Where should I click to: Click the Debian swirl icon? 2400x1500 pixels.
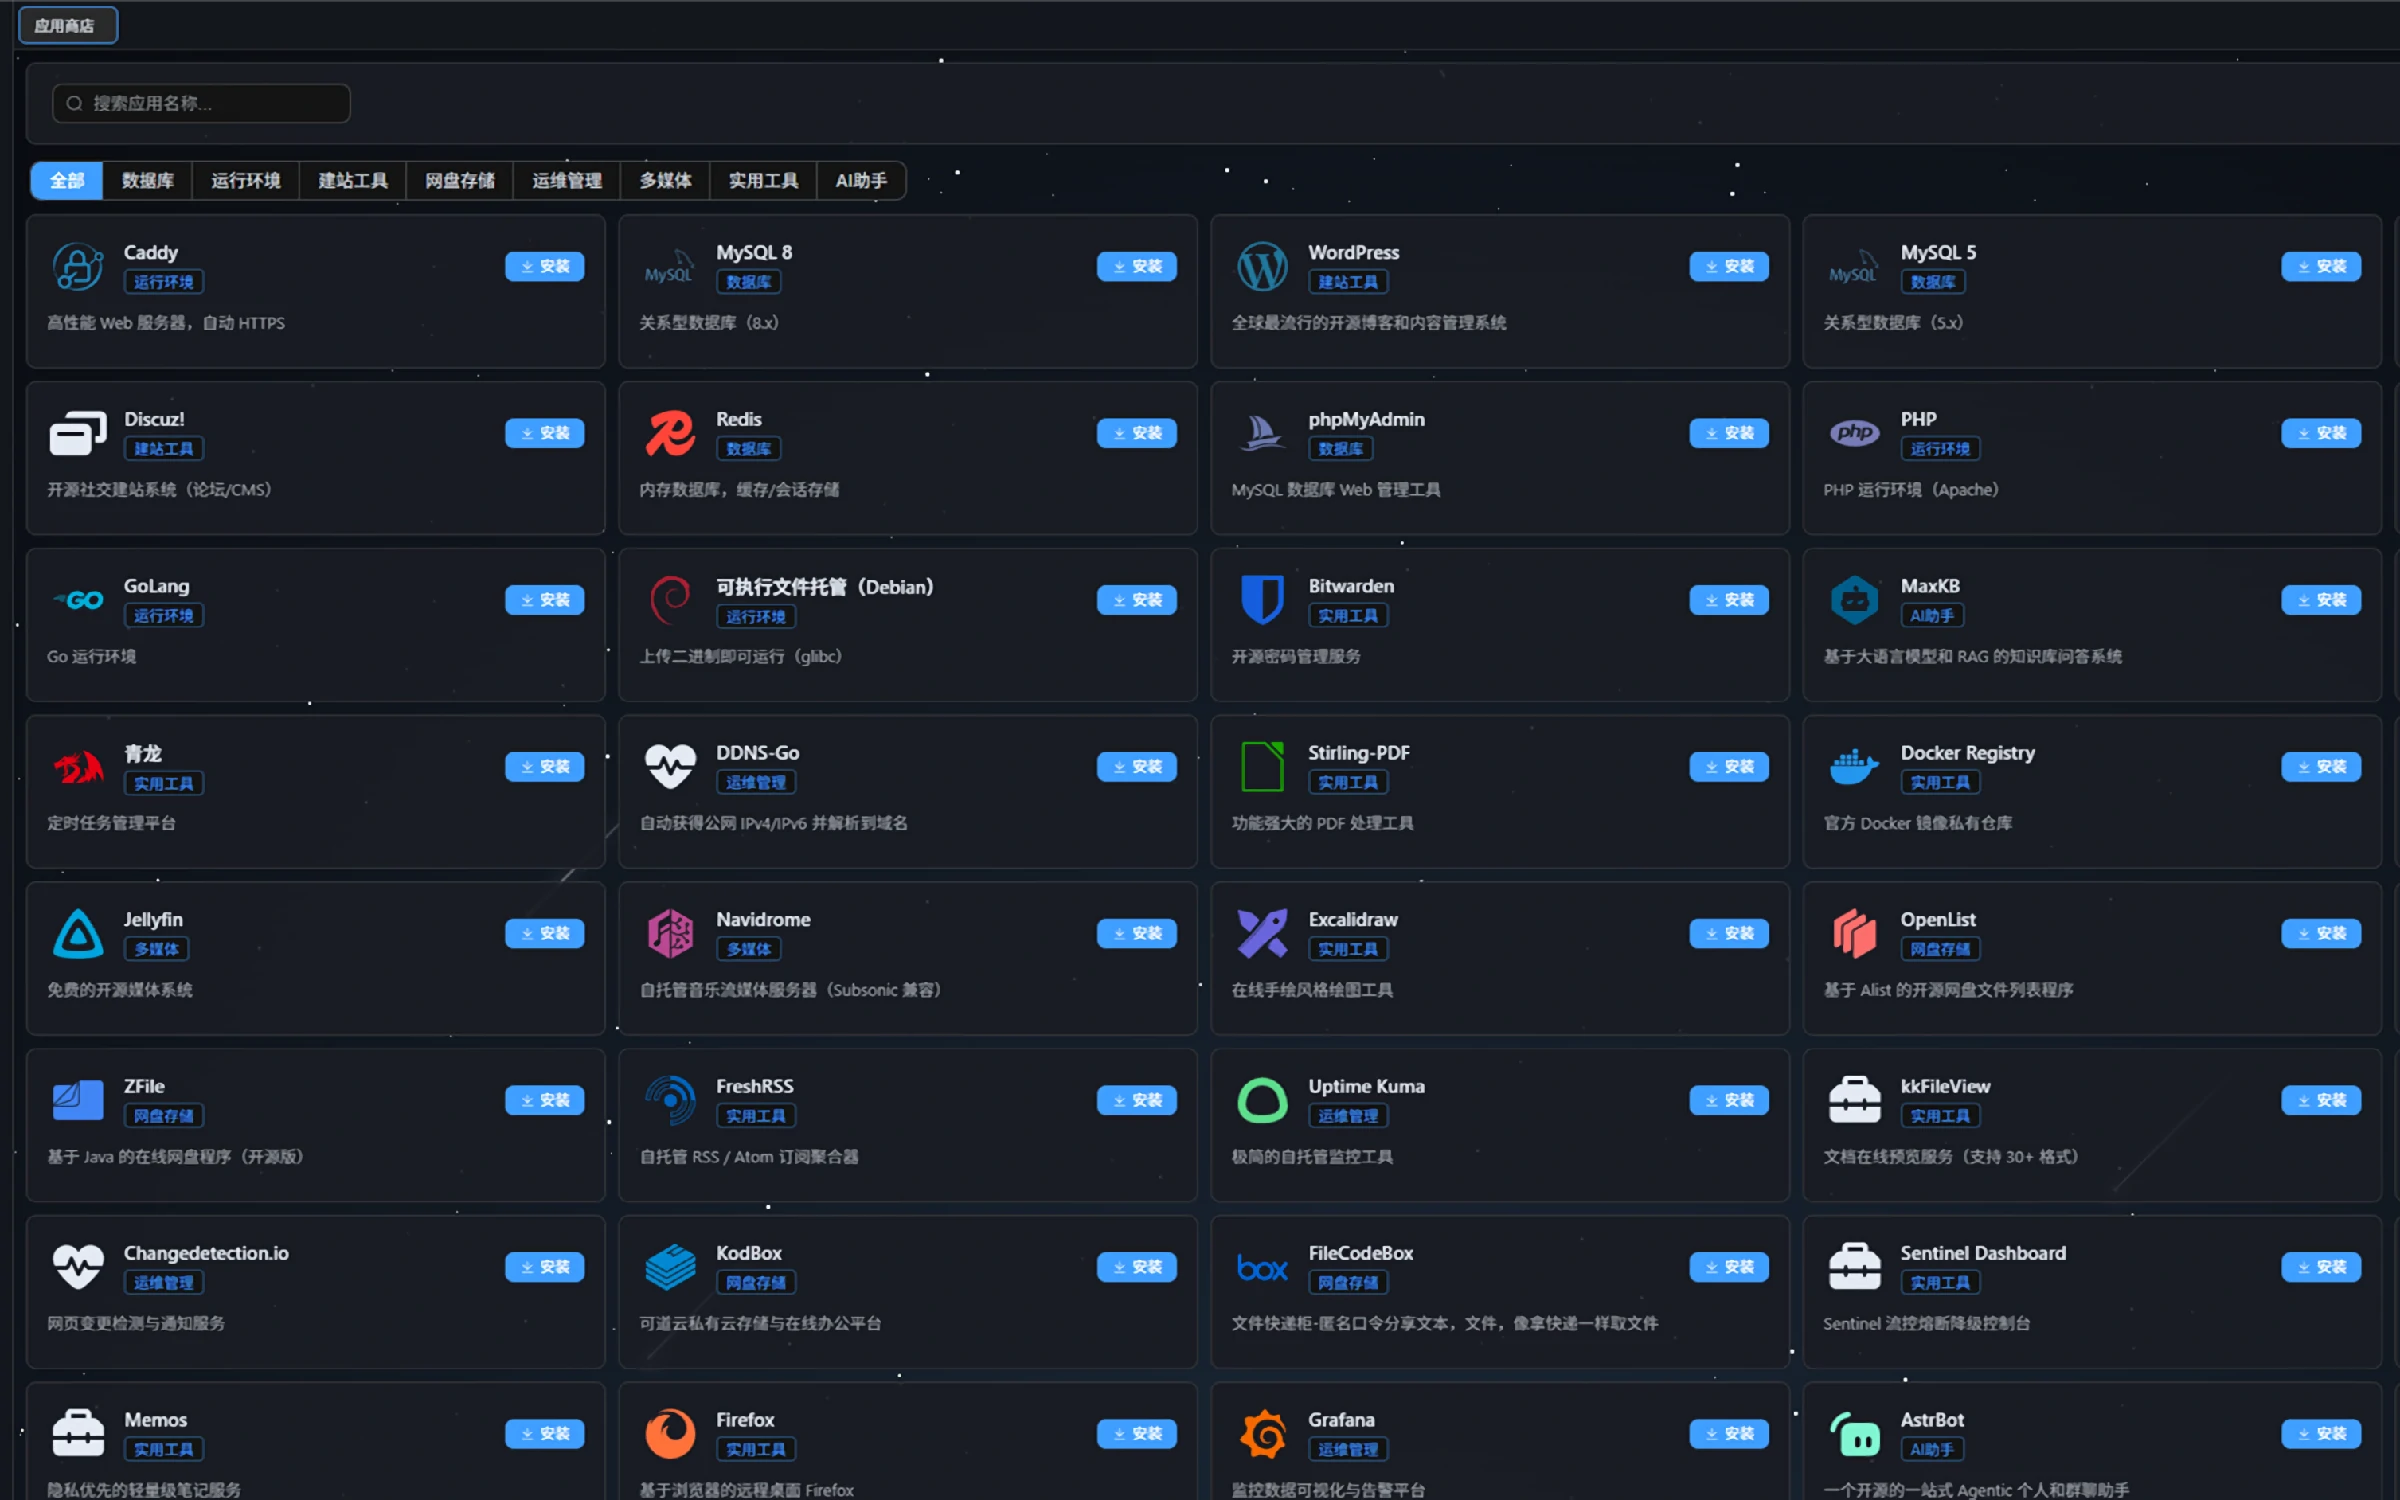(670, 600)
